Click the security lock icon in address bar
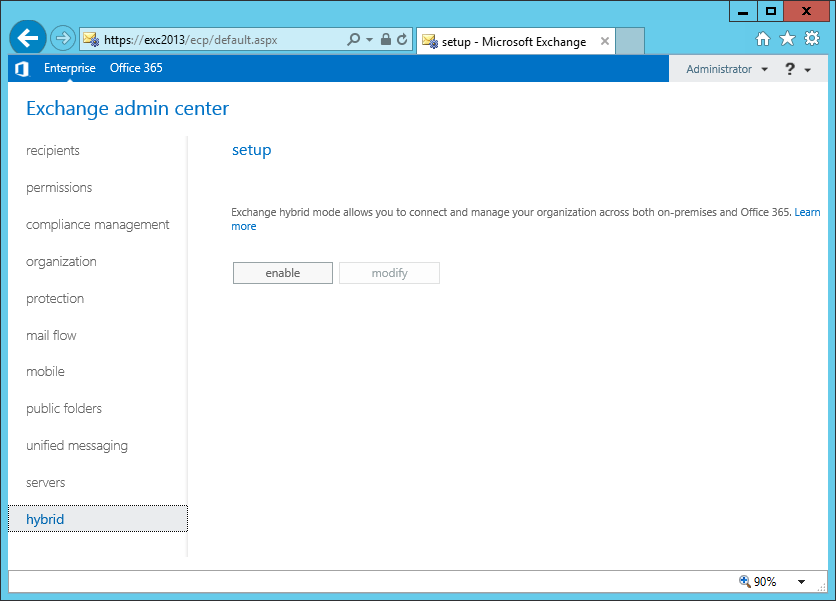 (x=385, y=39)
